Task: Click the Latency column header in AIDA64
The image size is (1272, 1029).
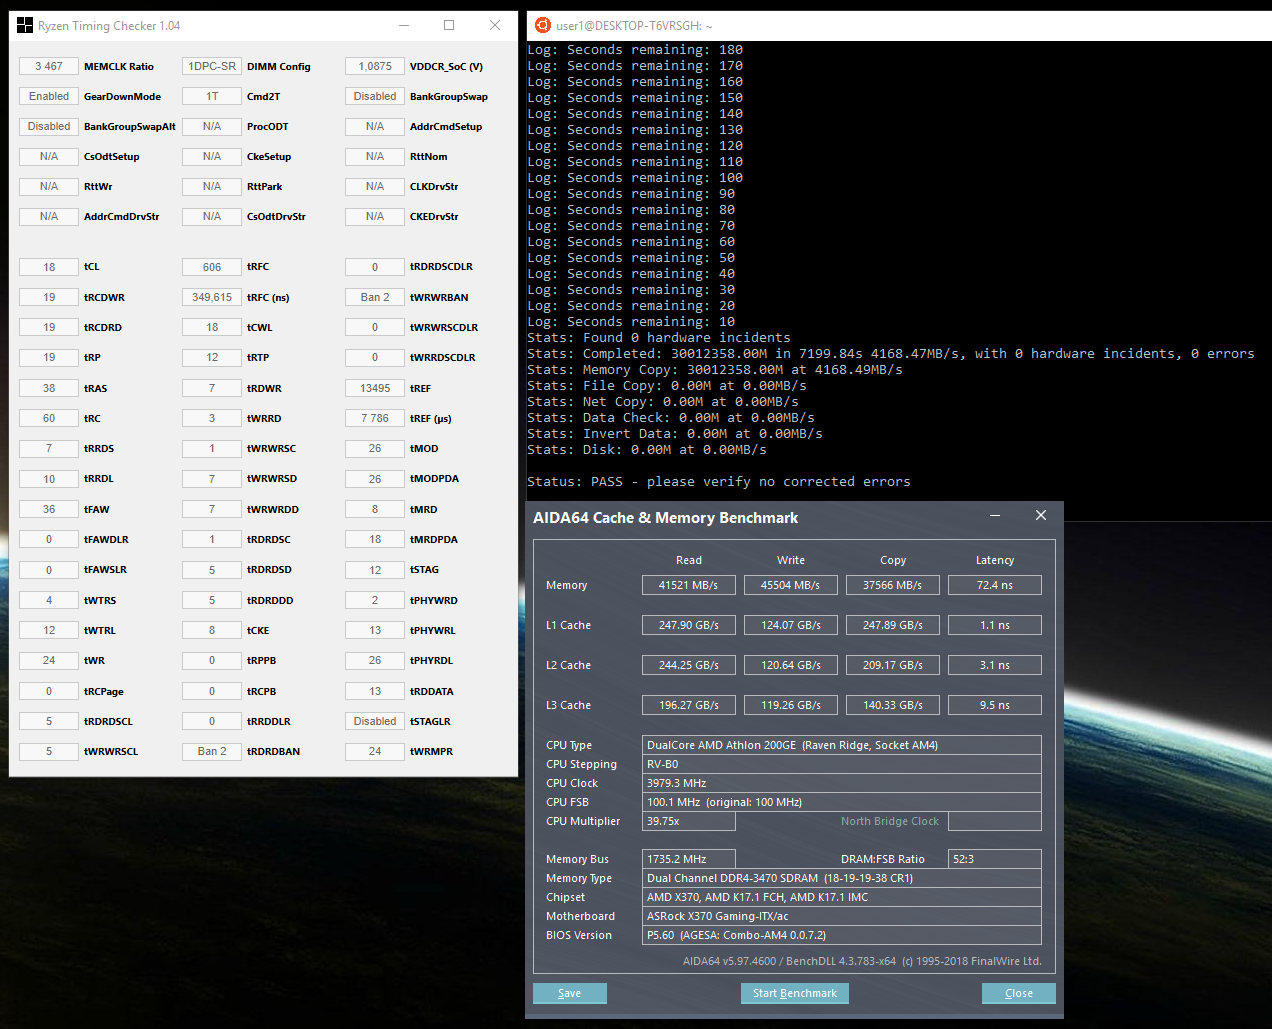Action: pos(995,560)
